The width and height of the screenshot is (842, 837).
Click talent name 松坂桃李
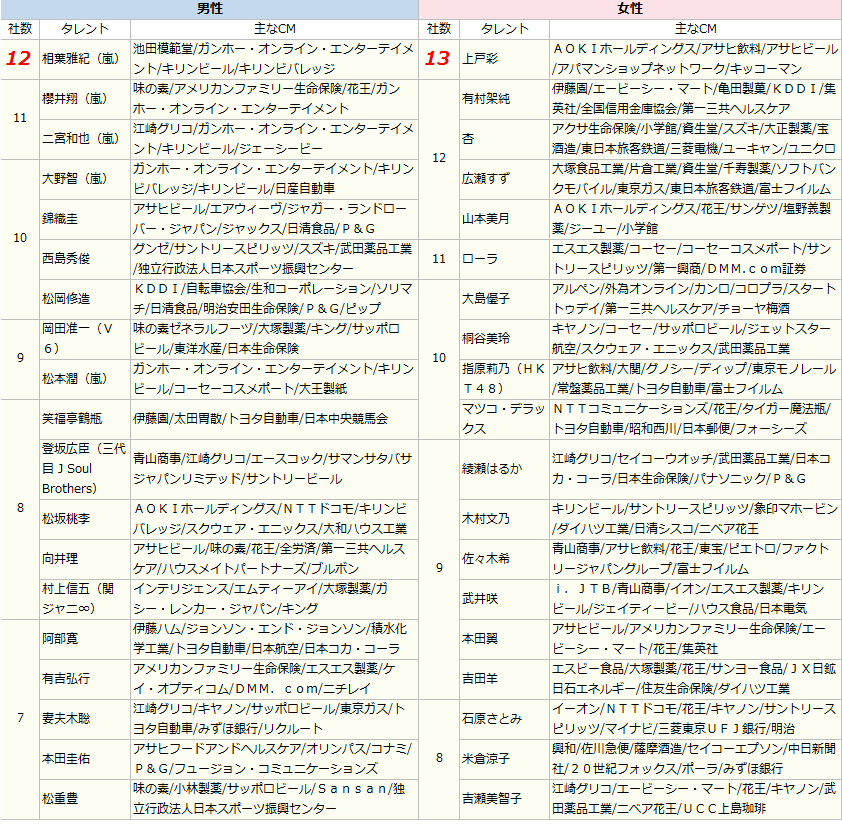(66, 519)
